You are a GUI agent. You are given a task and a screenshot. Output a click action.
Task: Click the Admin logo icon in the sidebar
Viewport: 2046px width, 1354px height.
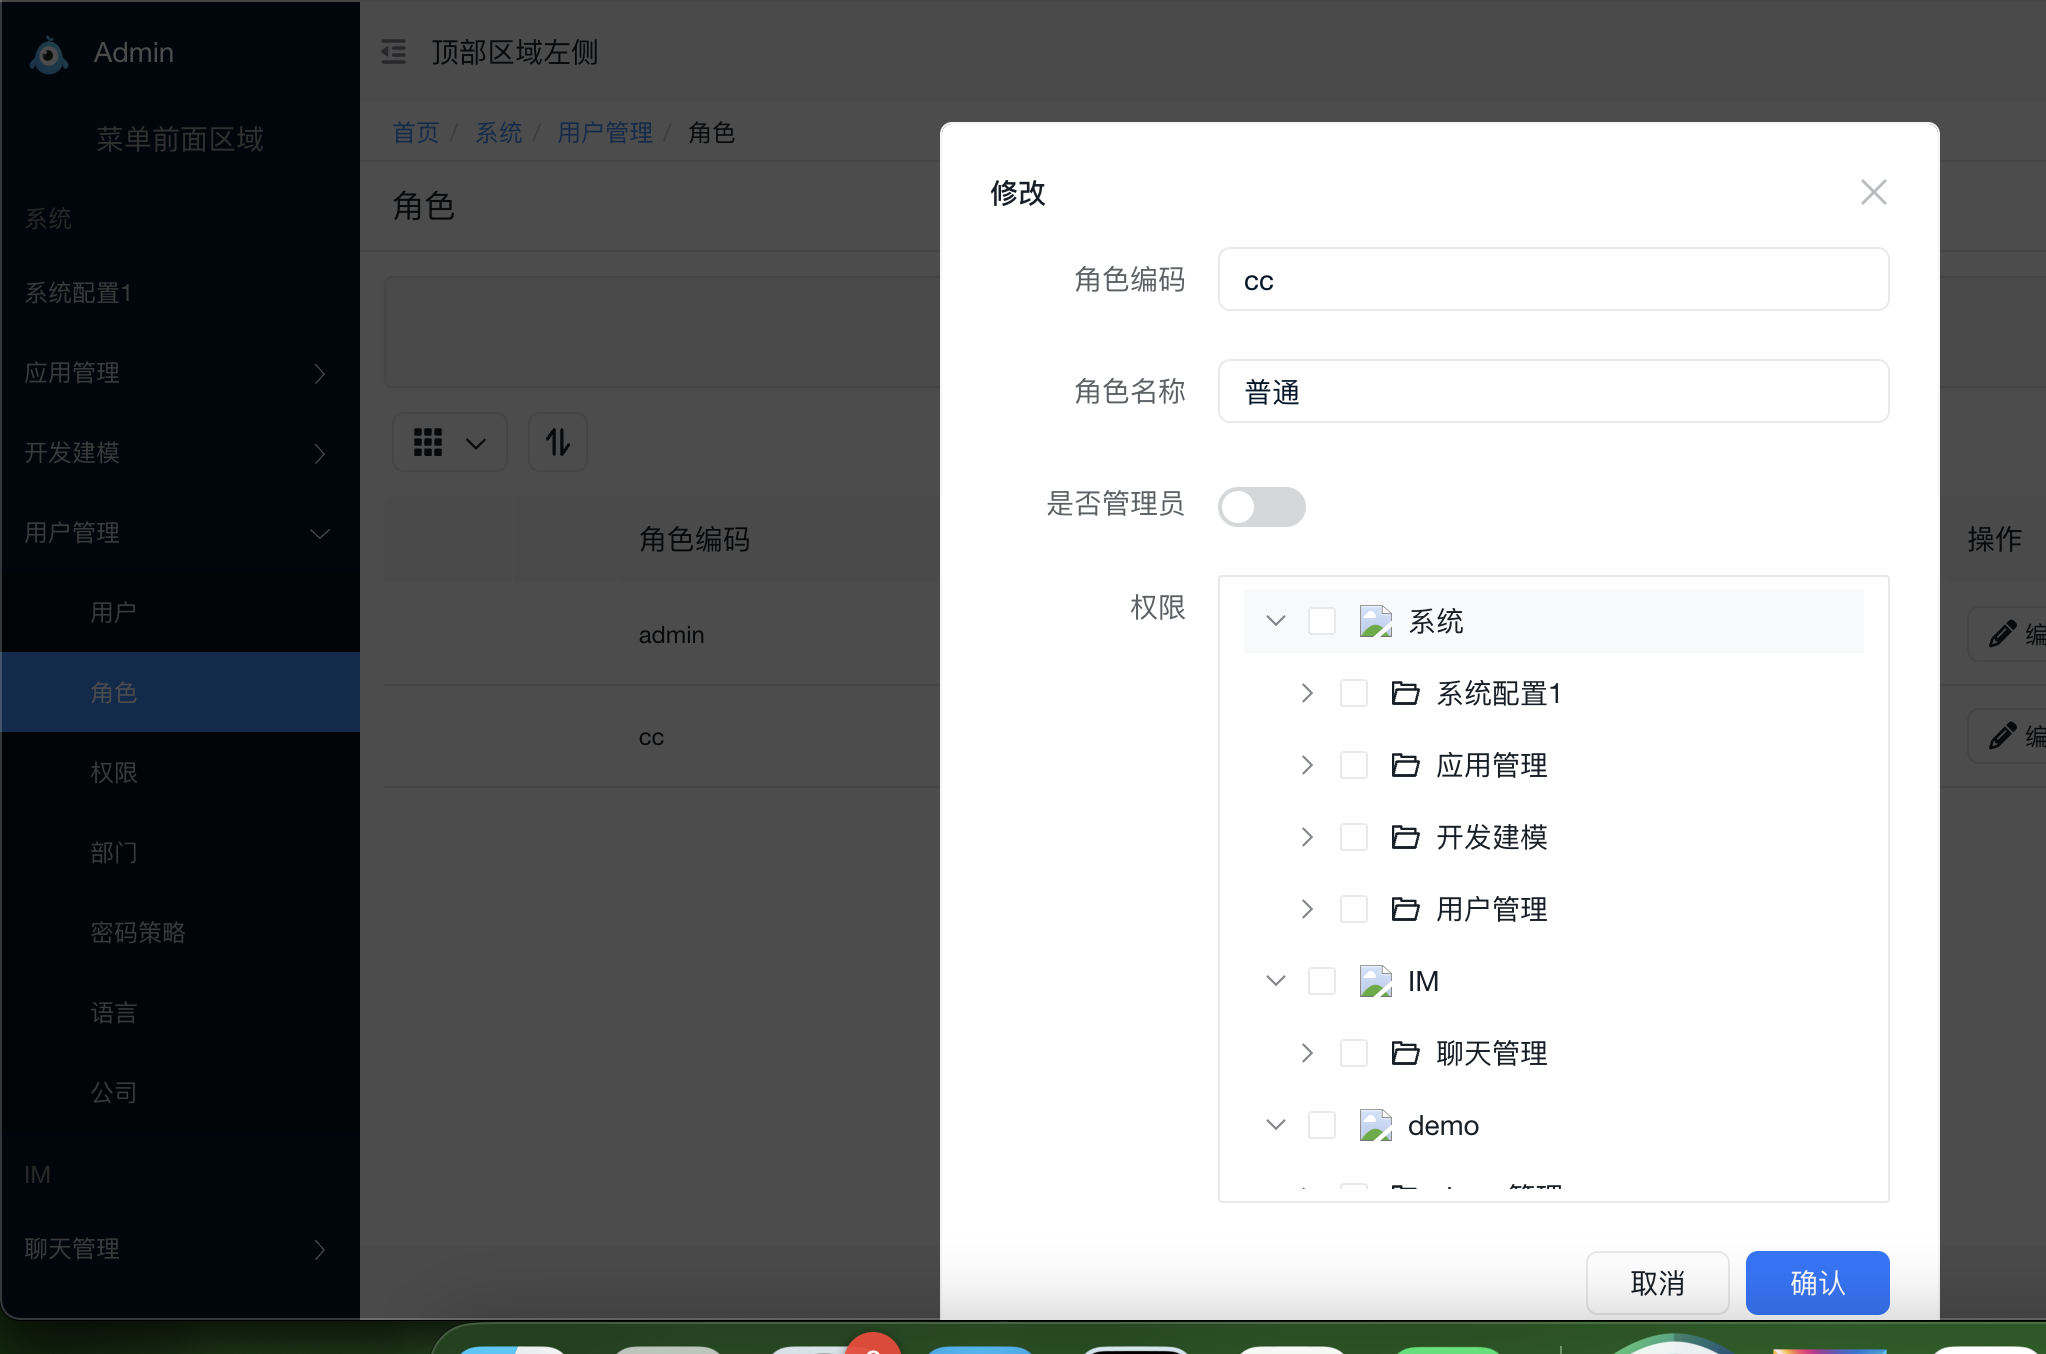point(47,53)
